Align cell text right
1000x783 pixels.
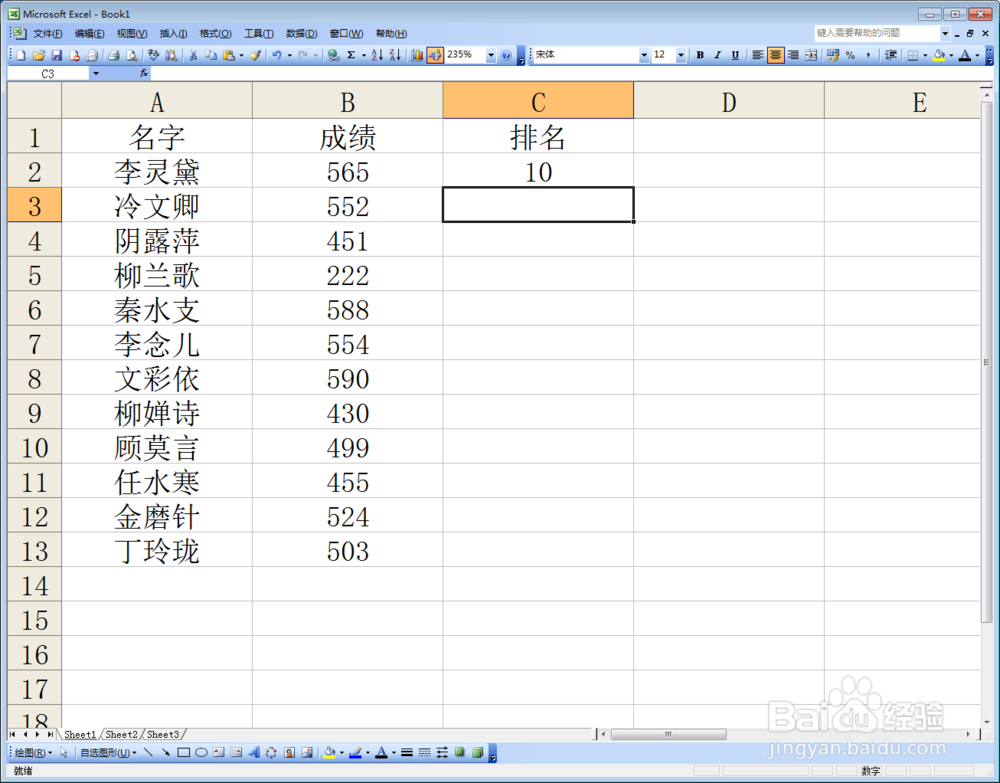click(793, 55)
